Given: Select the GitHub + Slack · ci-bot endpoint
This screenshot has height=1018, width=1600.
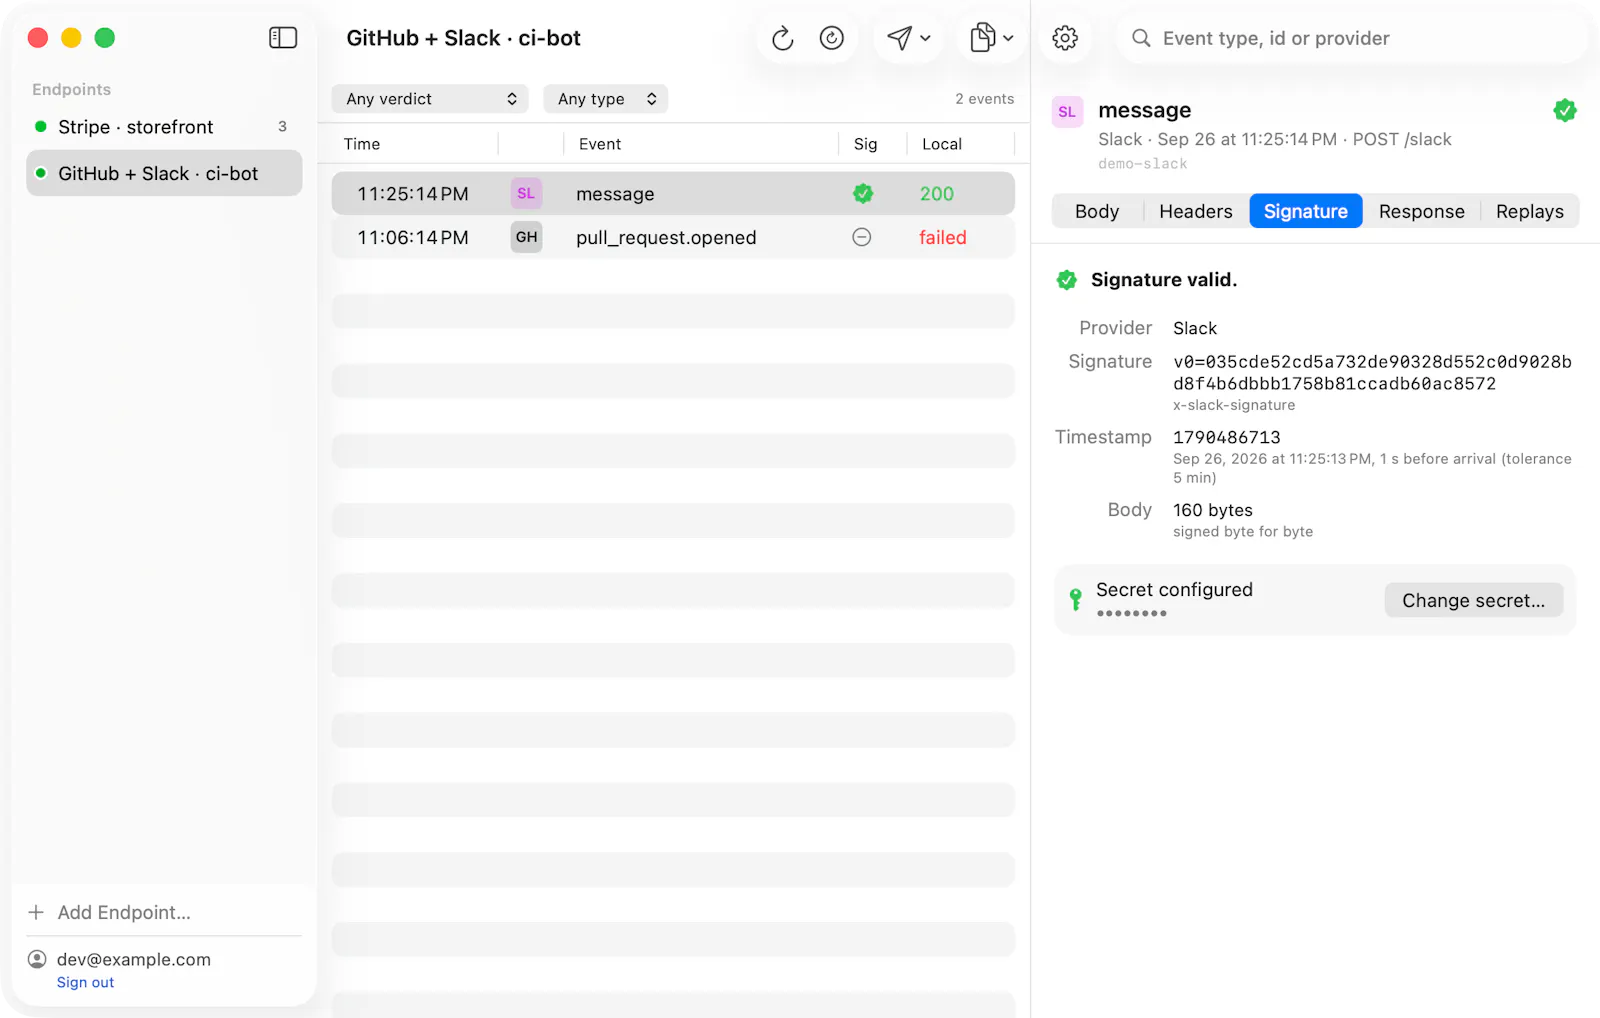Looking at the screenshot, I should coord(164,173).
